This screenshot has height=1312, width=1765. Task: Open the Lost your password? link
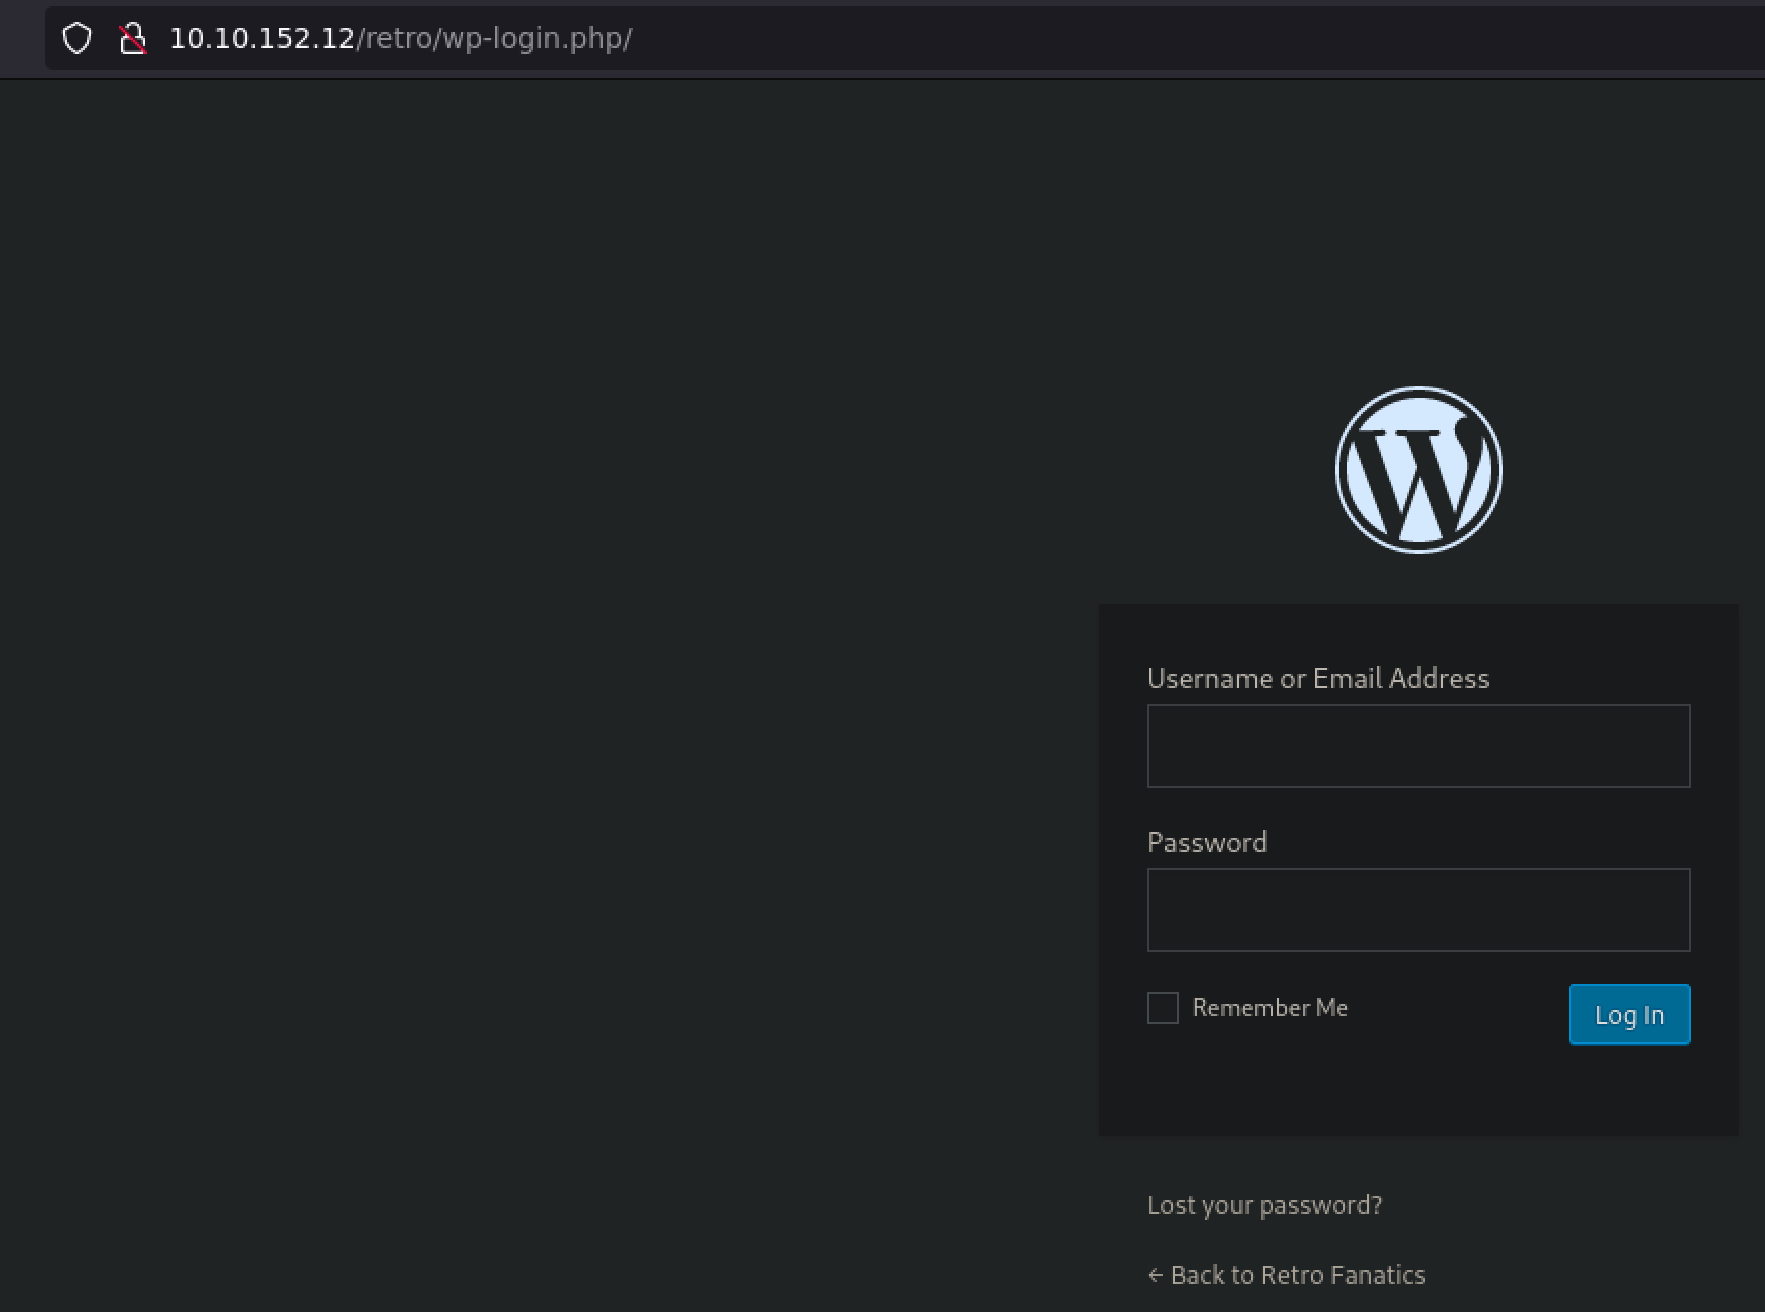1264,1205
